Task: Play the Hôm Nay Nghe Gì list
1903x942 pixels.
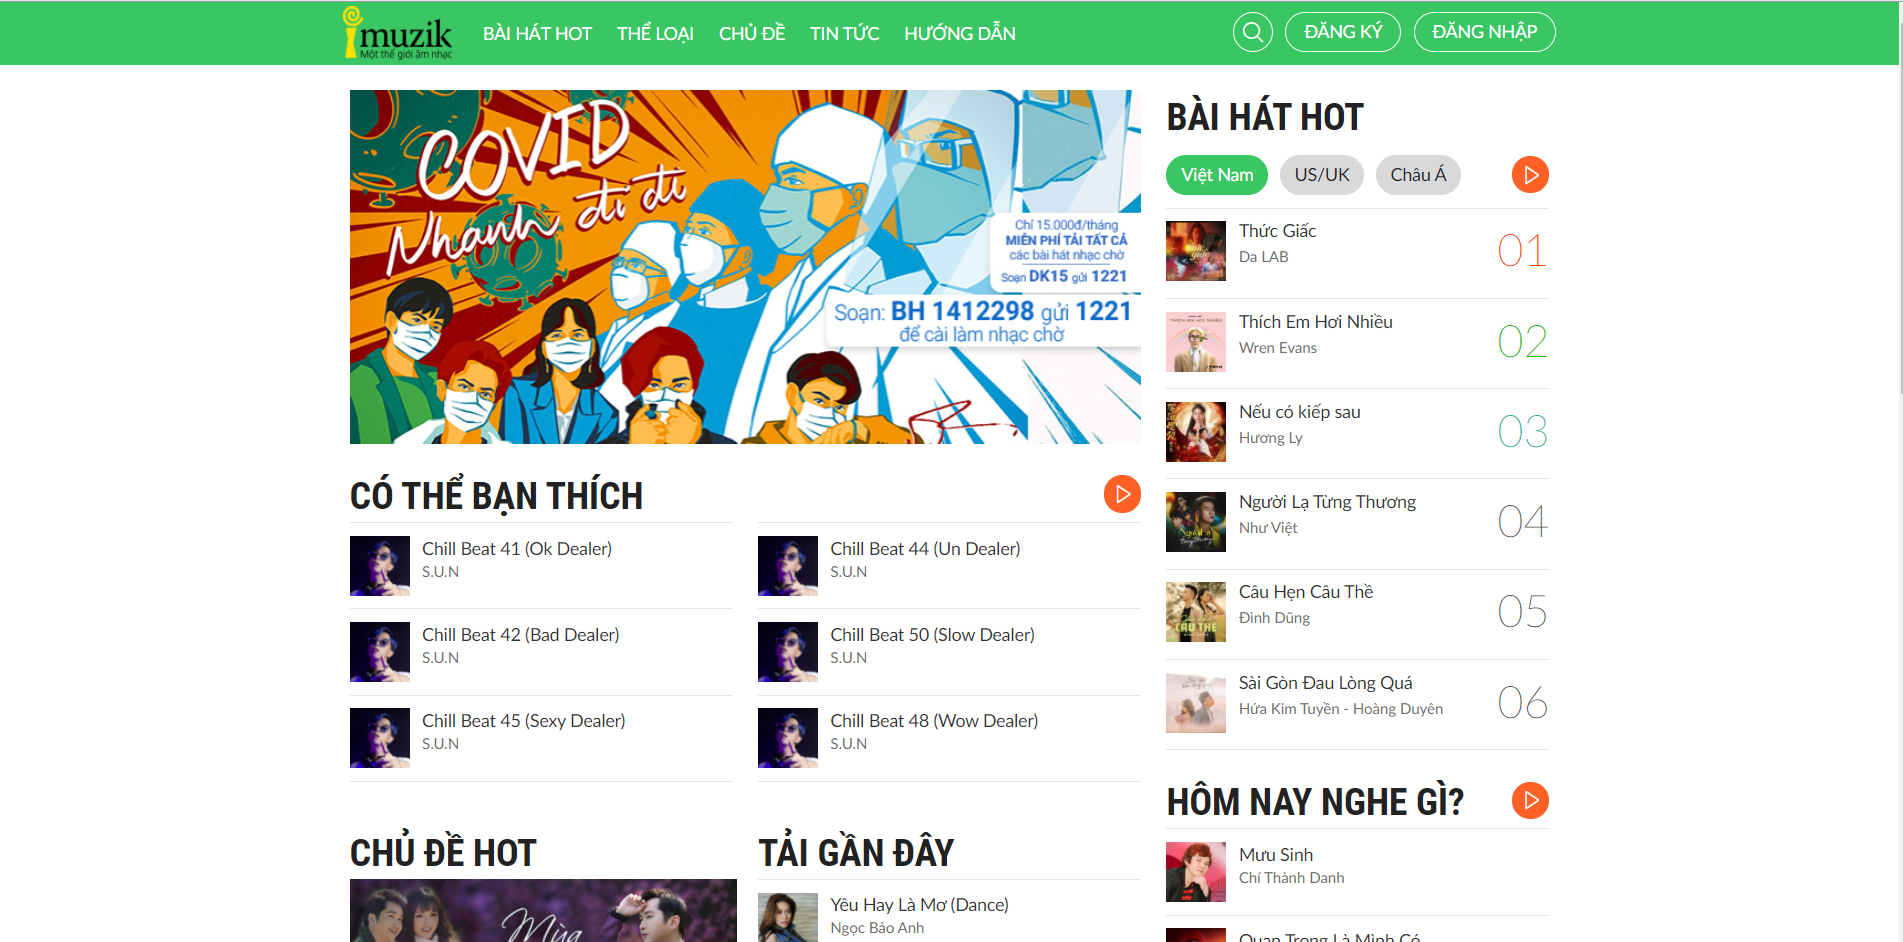Action: pyautogui.click(x=1529, y=800)
